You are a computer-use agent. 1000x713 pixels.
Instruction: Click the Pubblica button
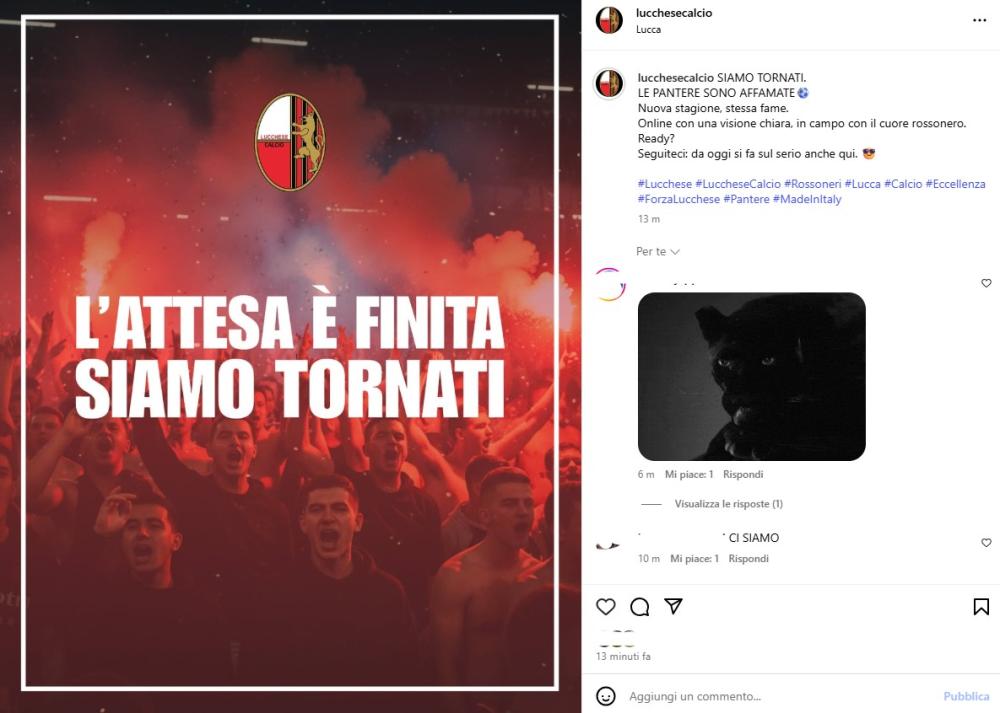point(966,696)
